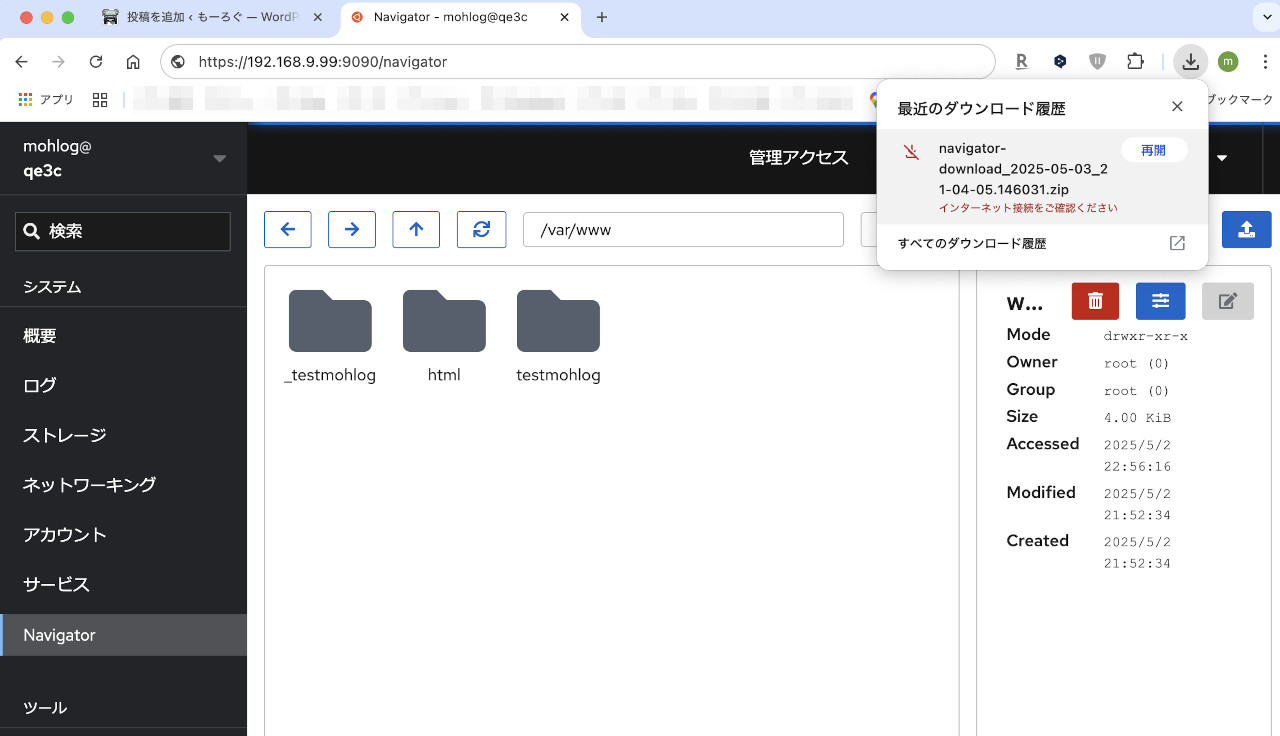This screenshot has height=736, width=1280.
Task: Open Chrome tab search dropdown arrow
Action: [1263, 17]
